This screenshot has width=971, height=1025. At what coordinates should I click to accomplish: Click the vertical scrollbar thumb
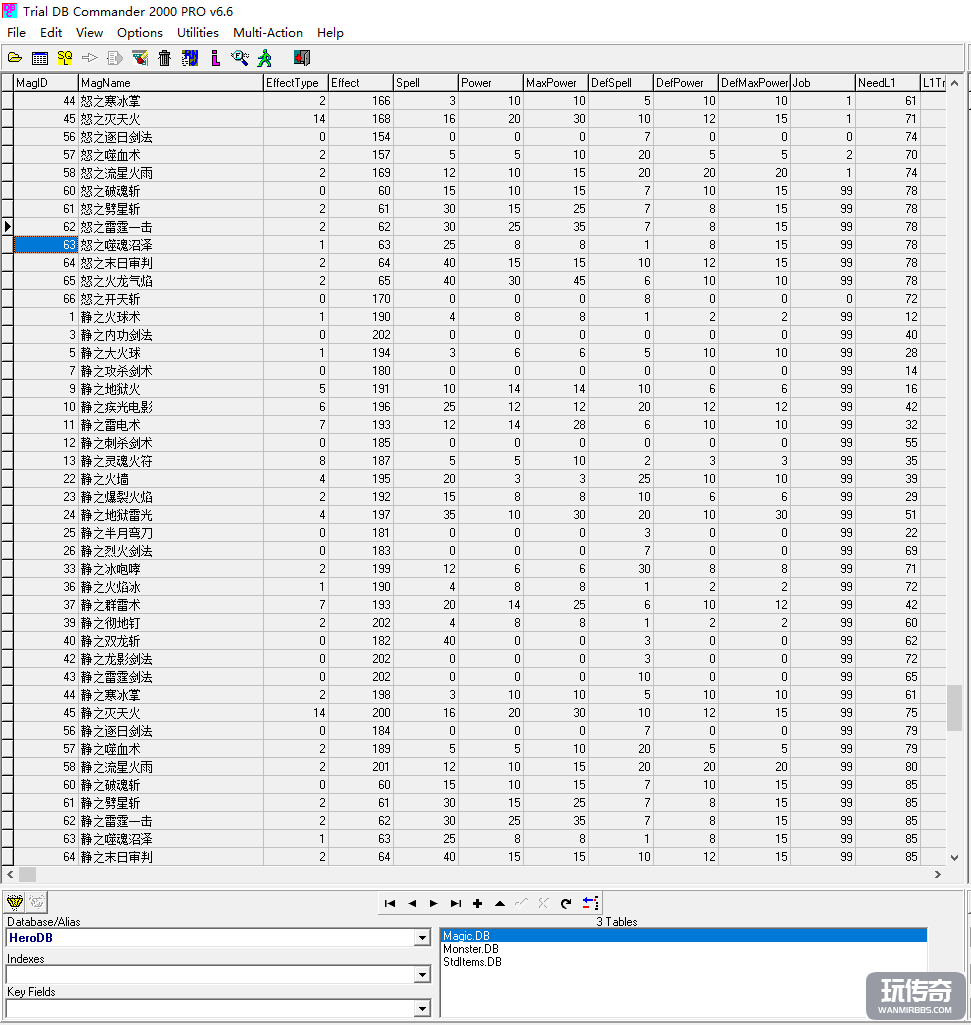point(955,707)
